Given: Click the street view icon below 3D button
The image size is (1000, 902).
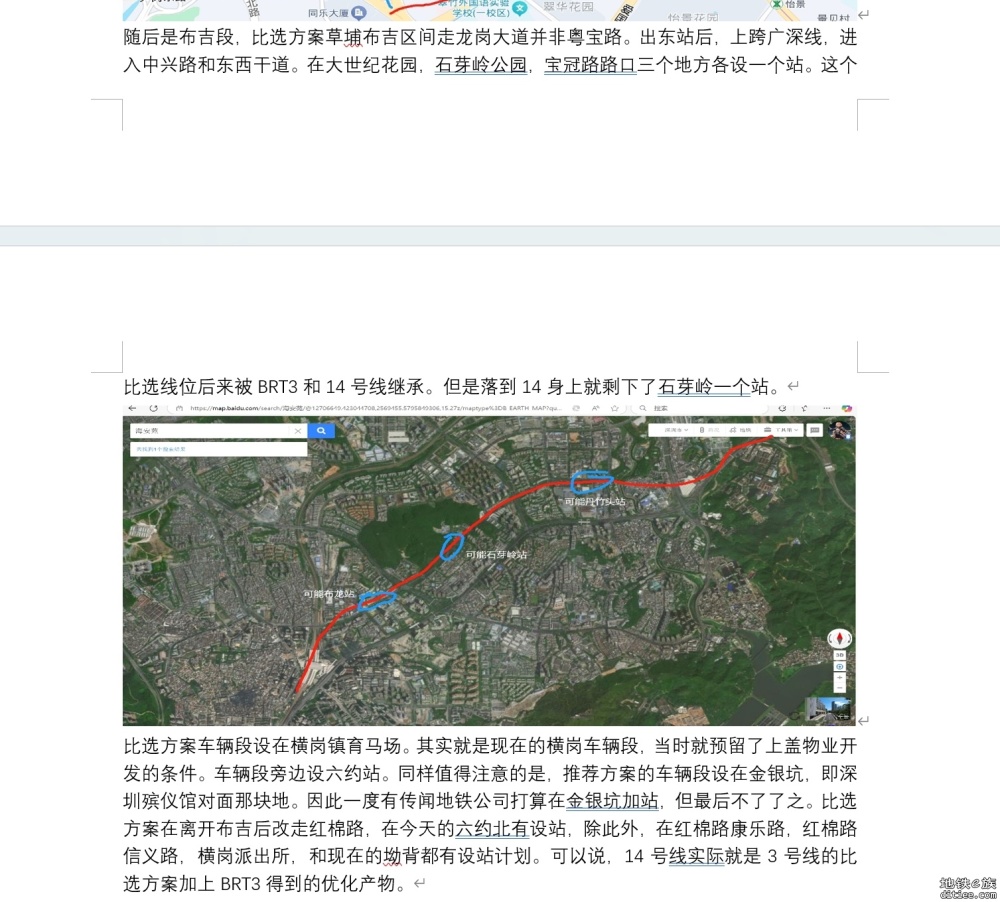Looking at the screenshot, I should [x=839, y=666].
